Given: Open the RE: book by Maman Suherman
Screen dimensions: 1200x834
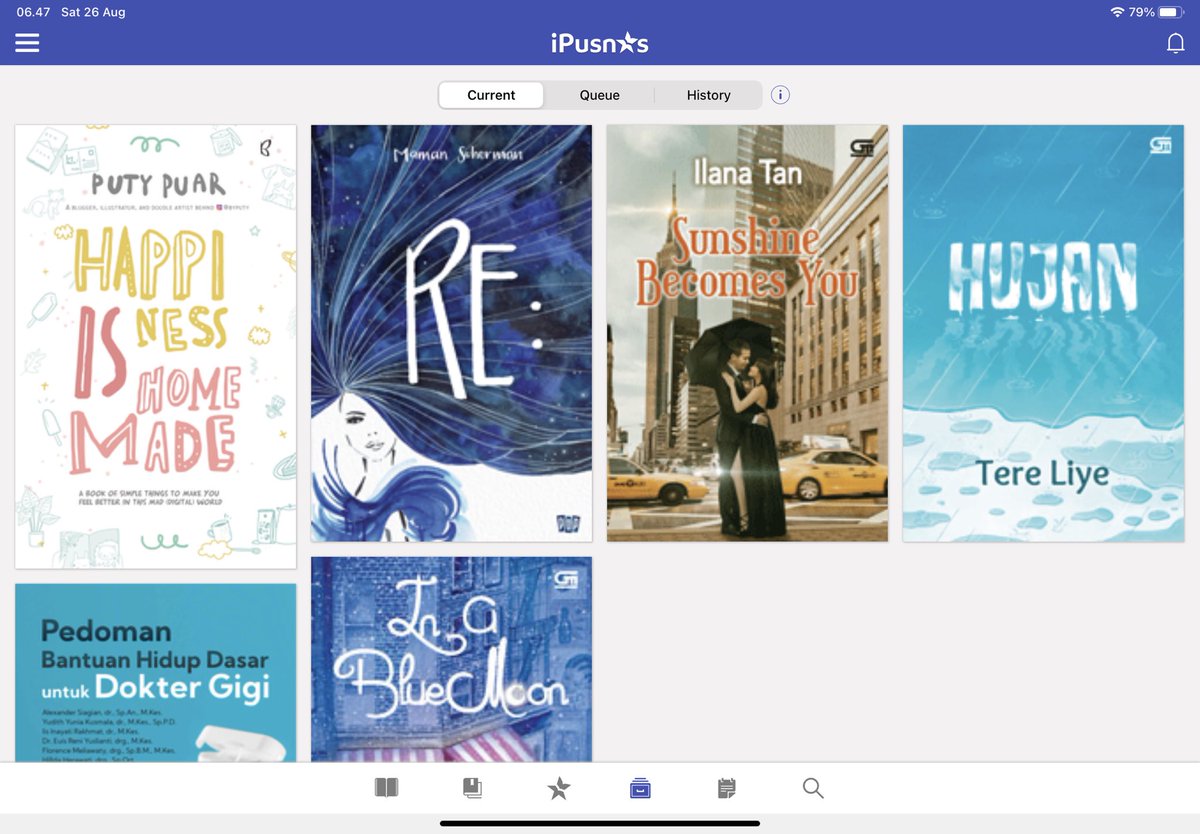Looking at the screenshot, I should (x=451, y=333).
